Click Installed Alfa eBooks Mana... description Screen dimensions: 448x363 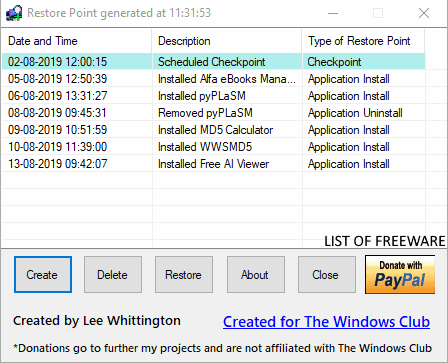pyautogui.click(x=227, y=79)
